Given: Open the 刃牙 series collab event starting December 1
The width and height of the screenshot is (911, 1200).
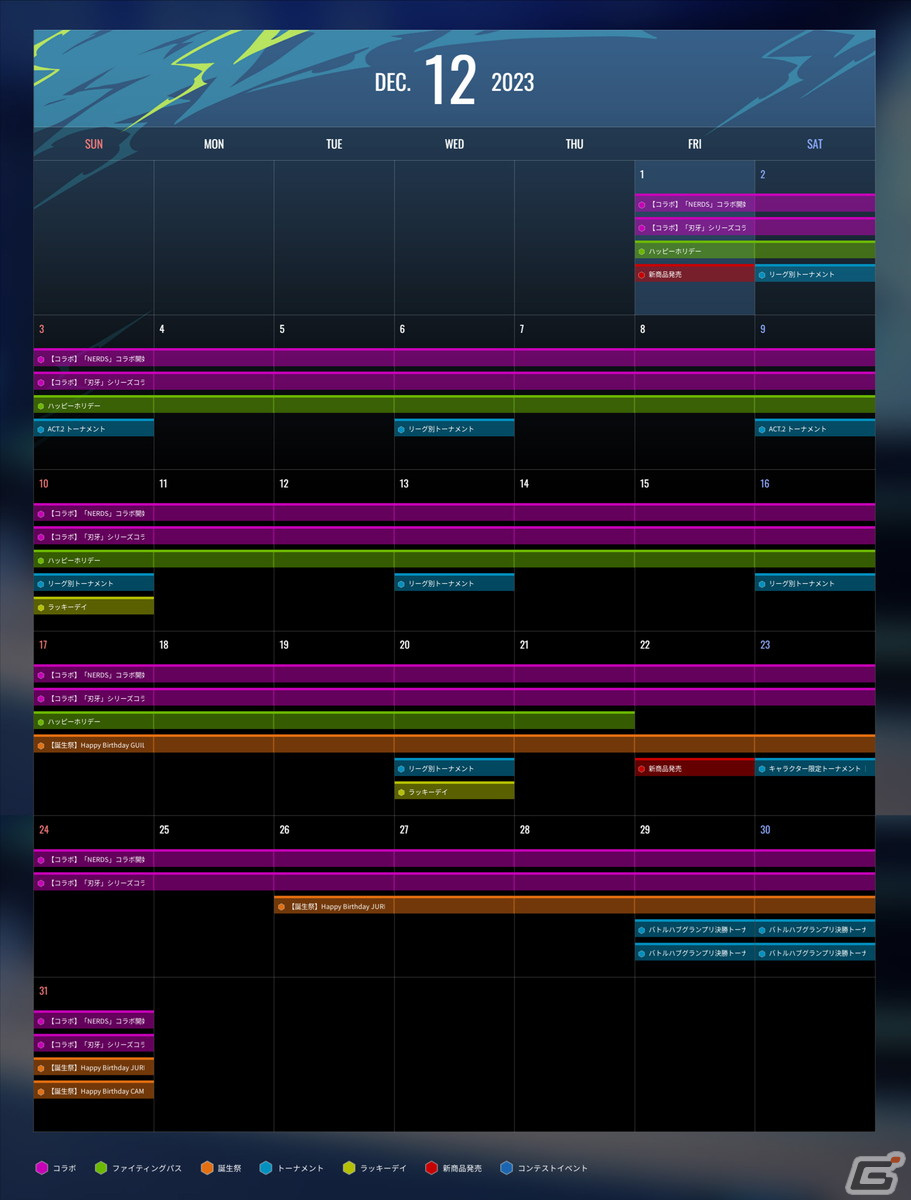Looking at the screenshot, I should tap(755, 227).
